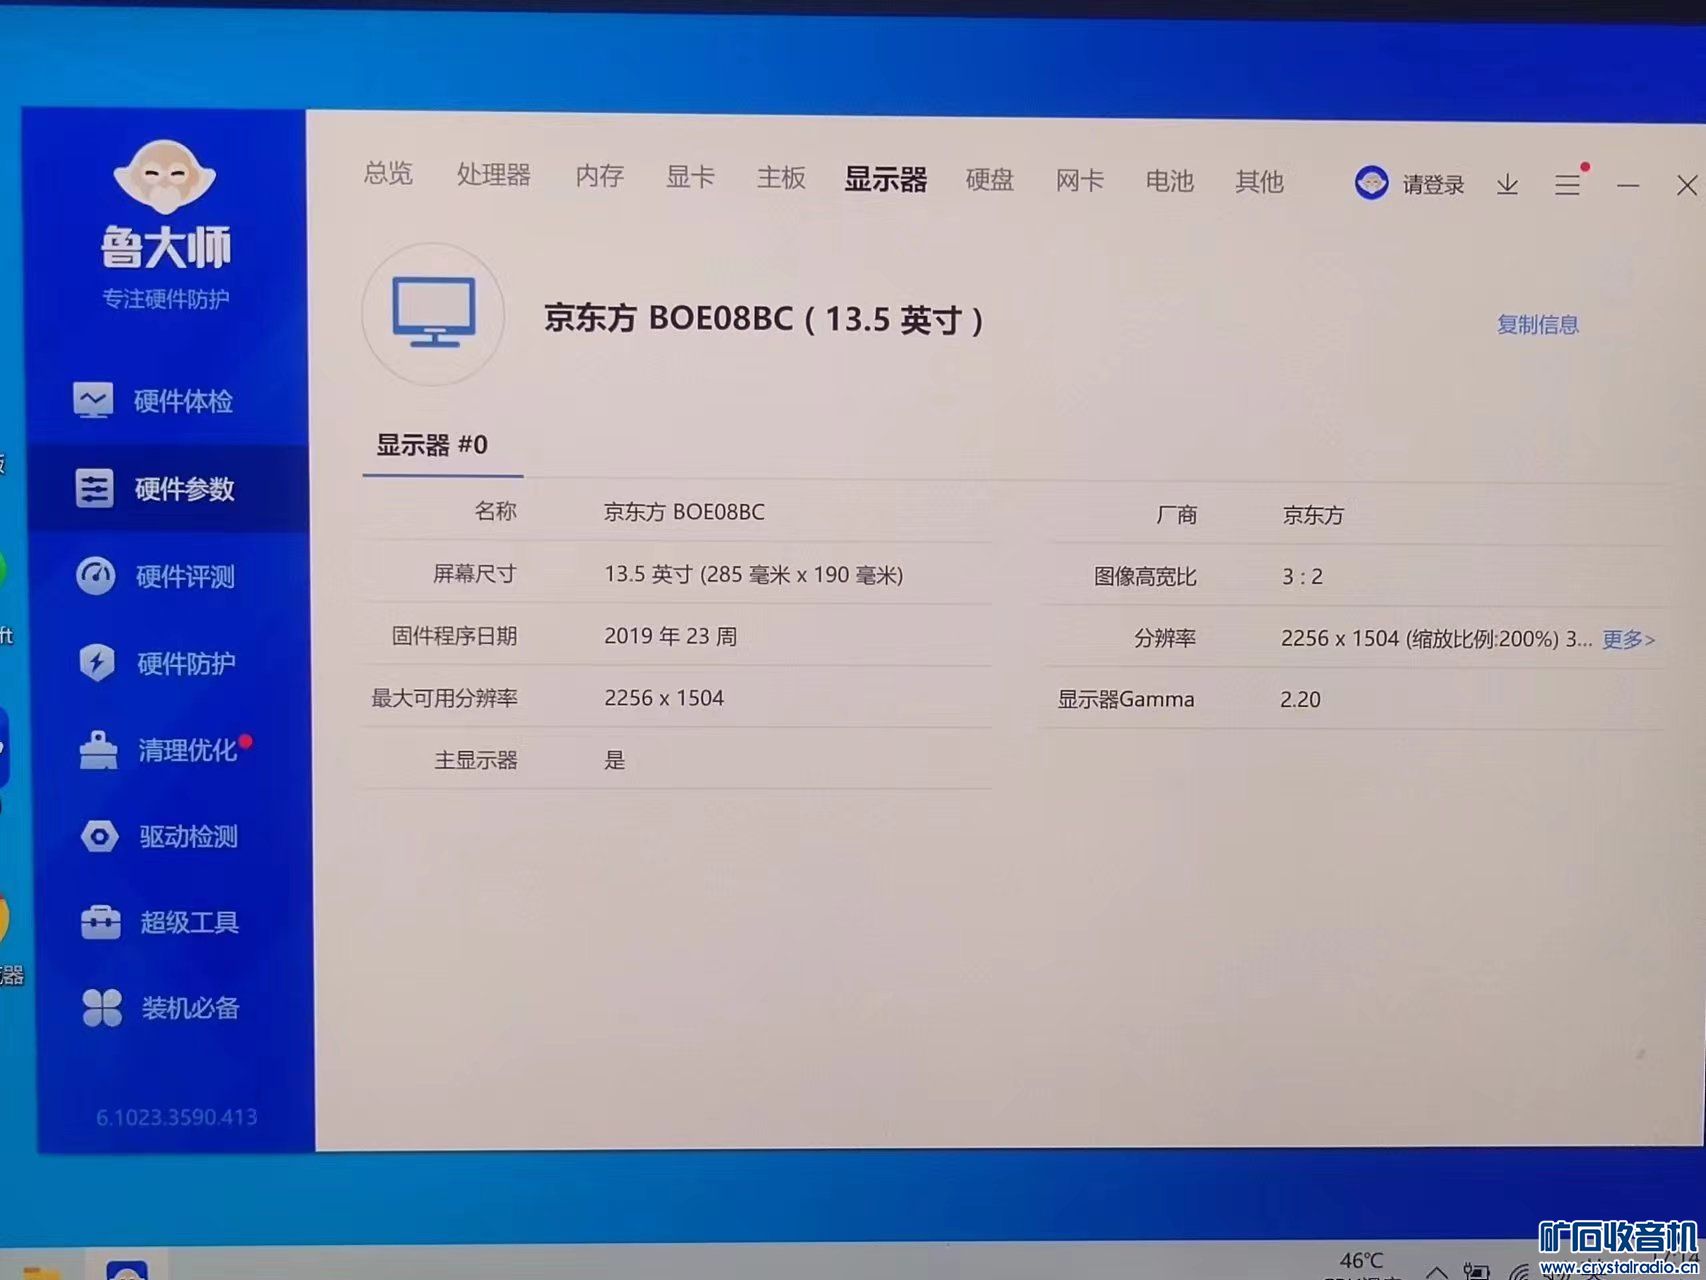1706x1280 pixels.
Task: Close the 鲁大师 window
Action: (x=1686, y=186)
